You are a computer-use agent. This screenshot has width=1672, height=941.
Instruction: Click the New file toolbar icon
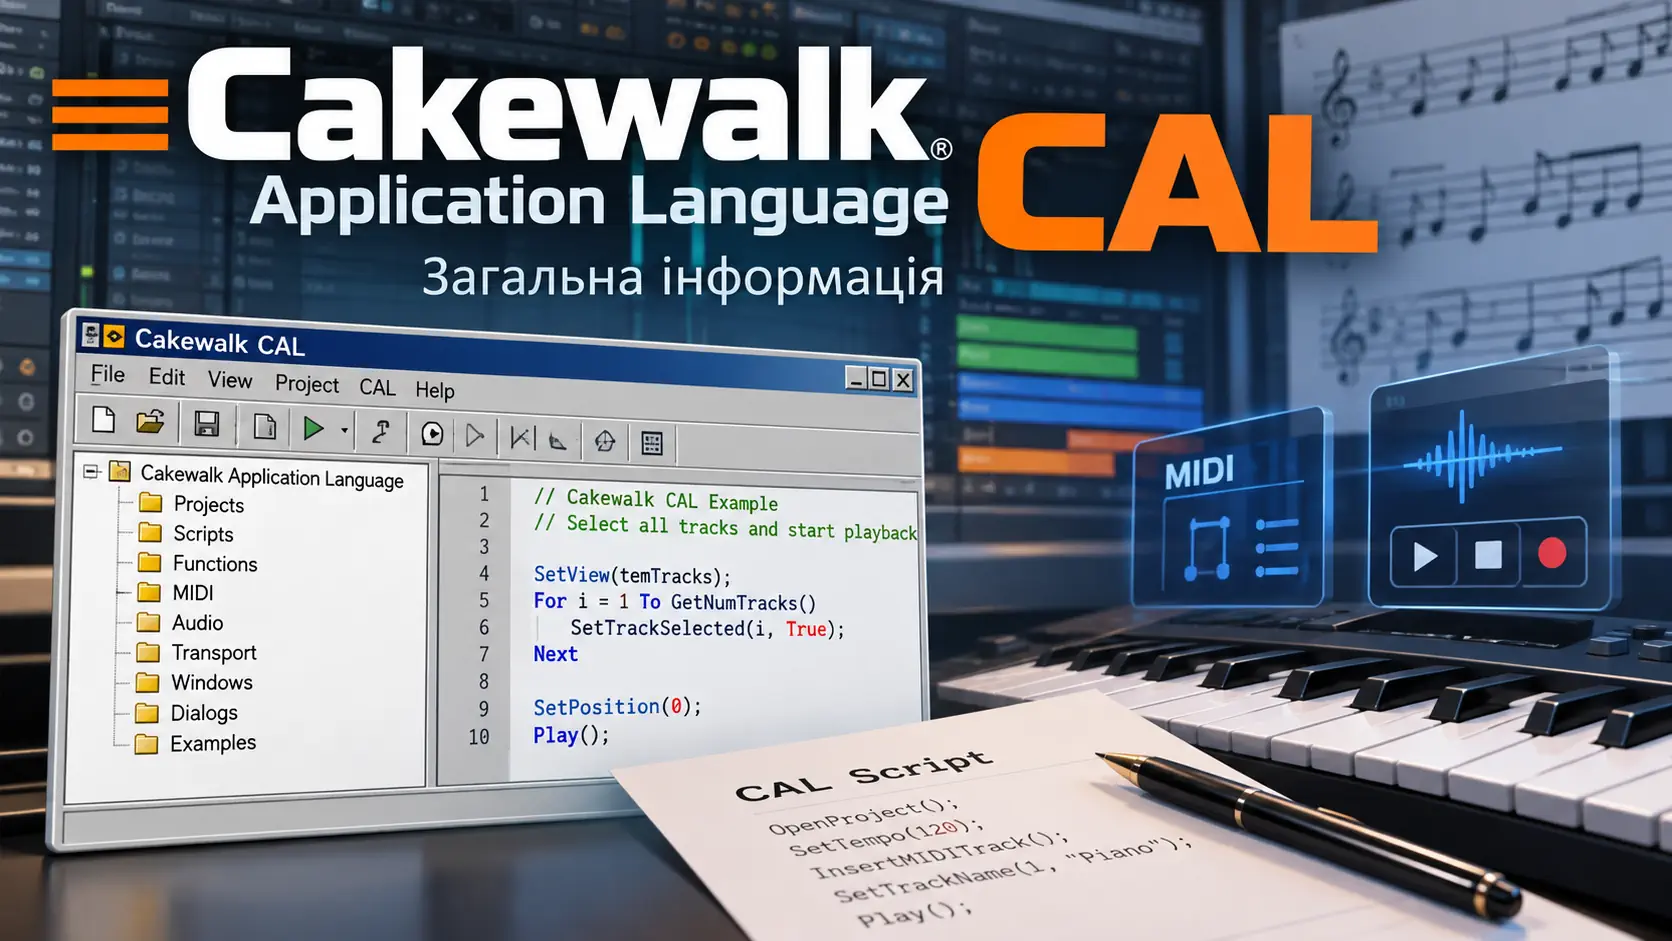(104, 419)
